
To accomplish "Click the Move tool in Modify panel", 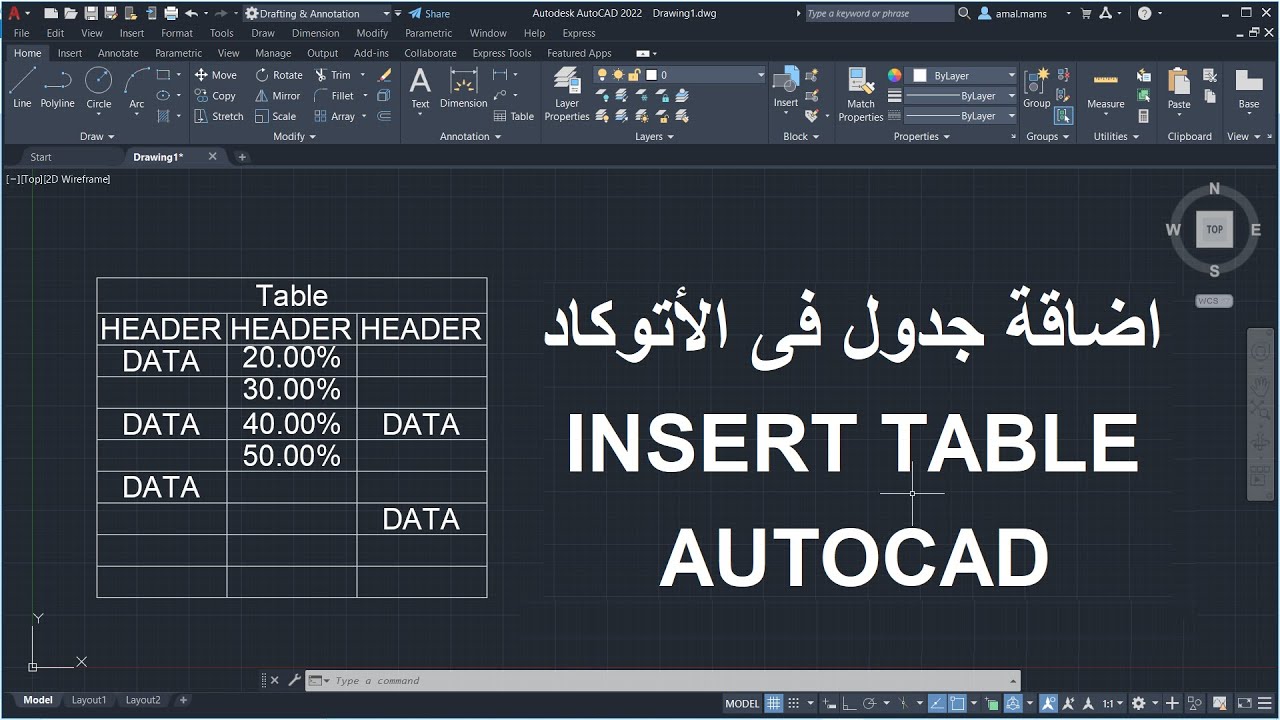I will 215,75.
